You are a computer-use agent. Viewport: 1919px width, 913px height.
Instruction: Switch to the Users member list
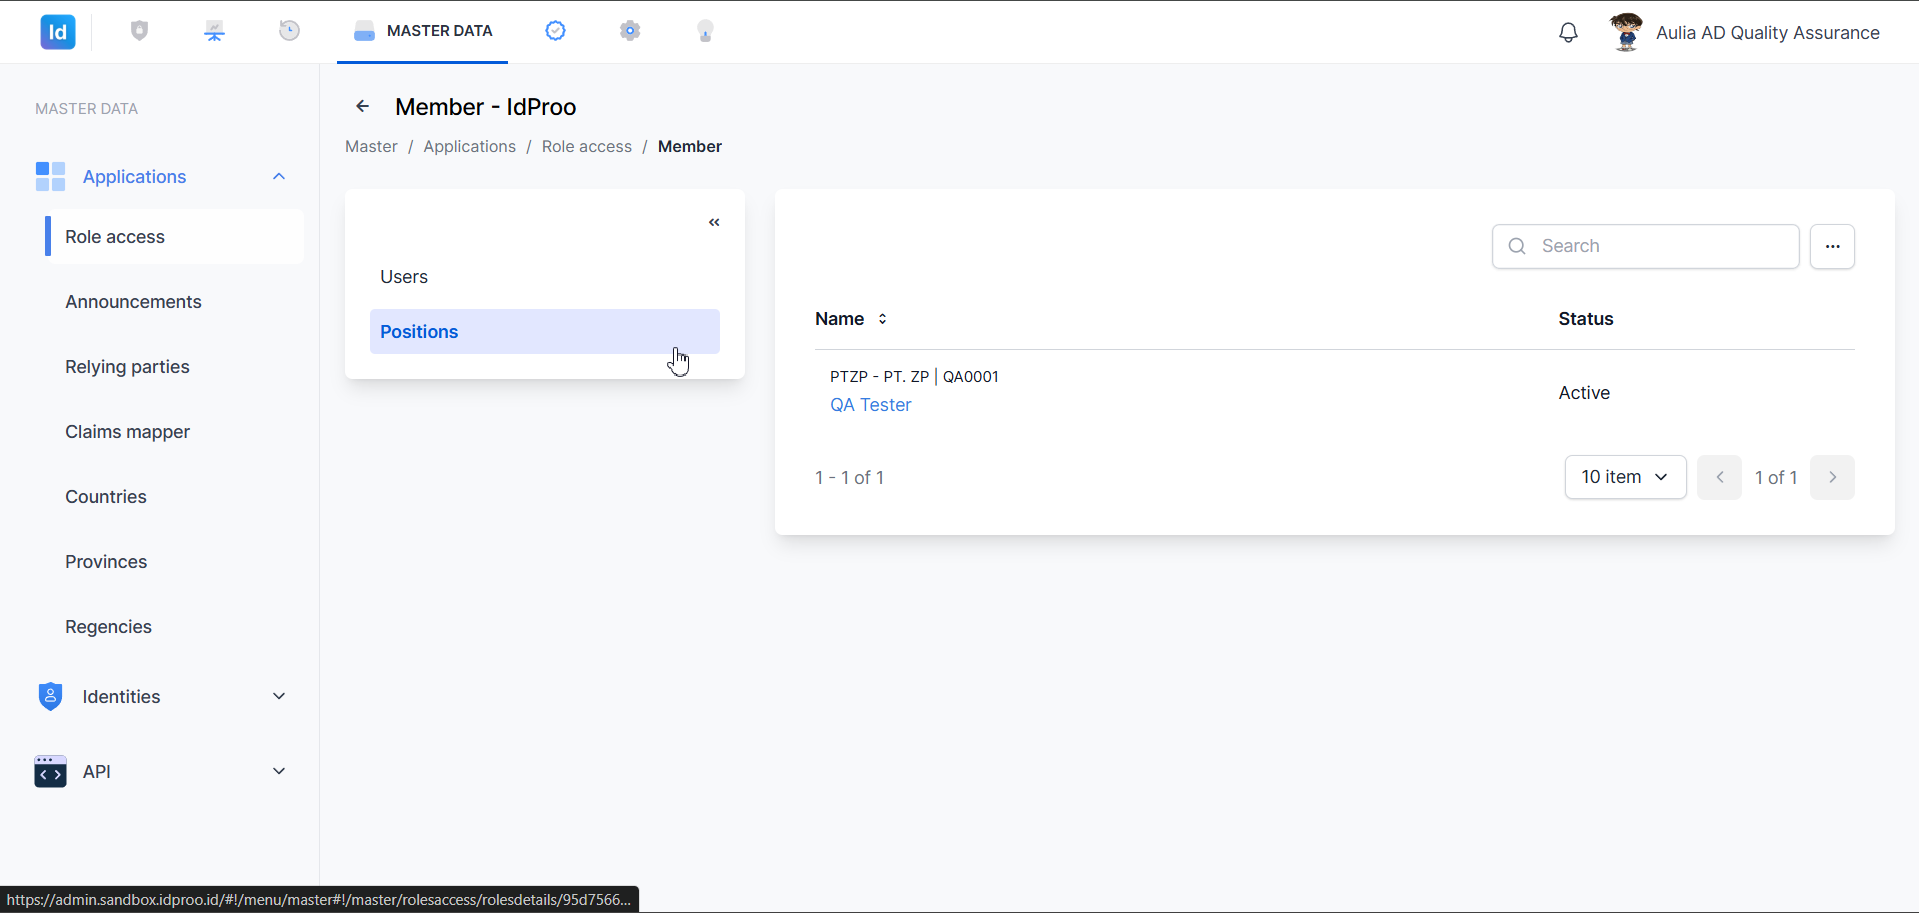tap(544, 277)
